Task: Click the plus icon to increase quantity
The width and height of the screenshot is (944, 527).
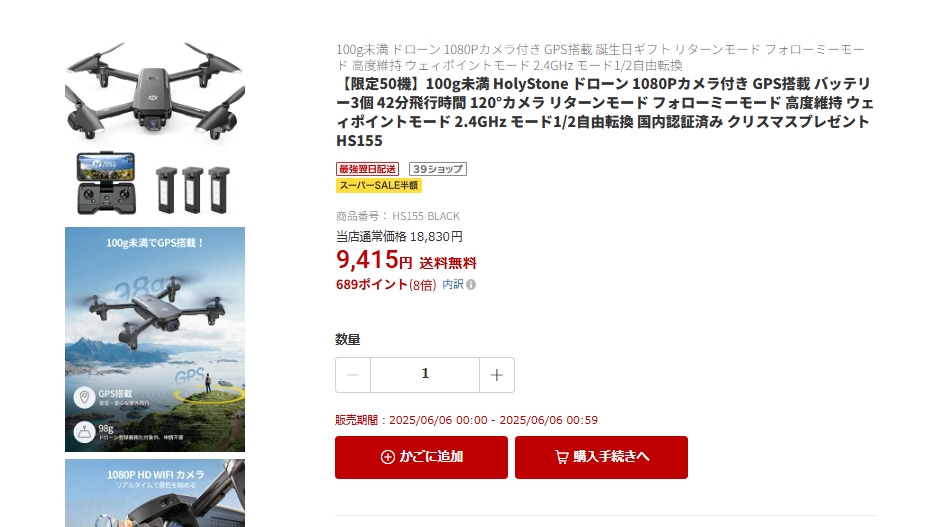Action: pyautogui.click(x=497, y=375)
